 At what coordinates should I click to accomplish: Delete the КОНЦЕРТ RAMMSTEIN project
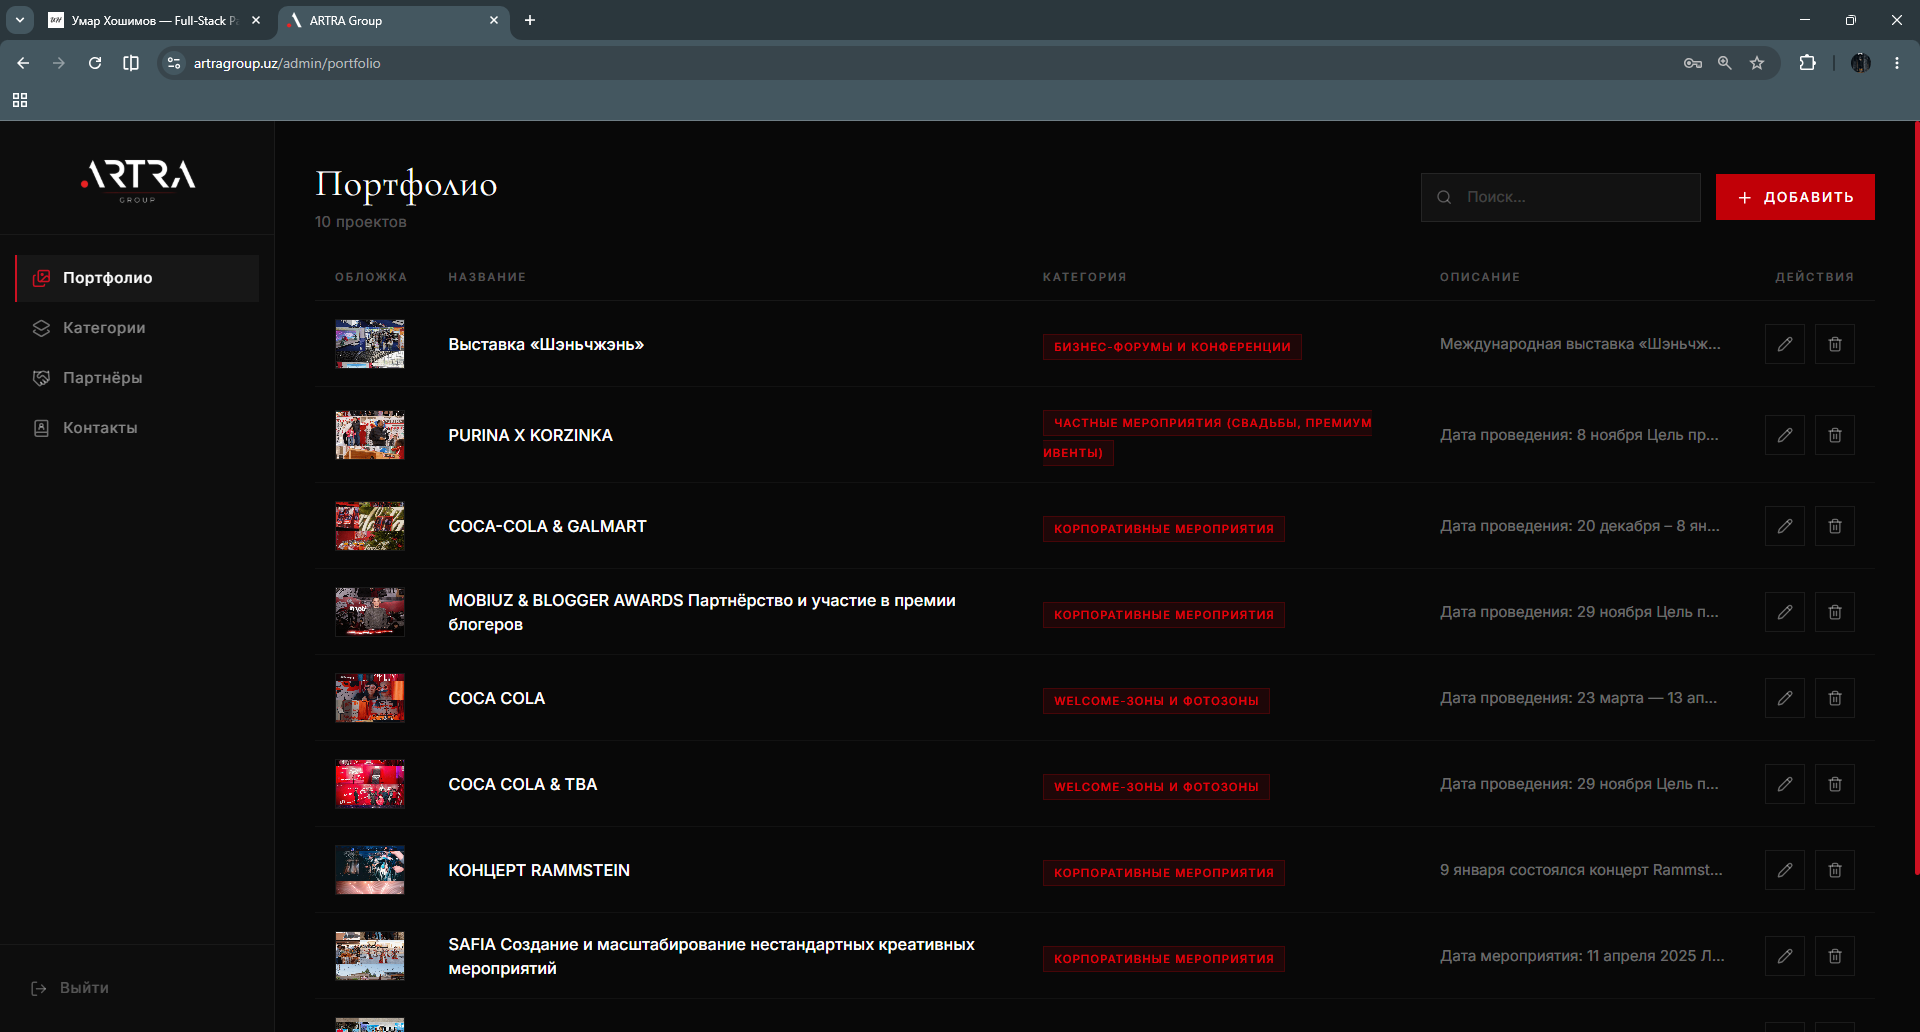click(x=1835, y=870)
